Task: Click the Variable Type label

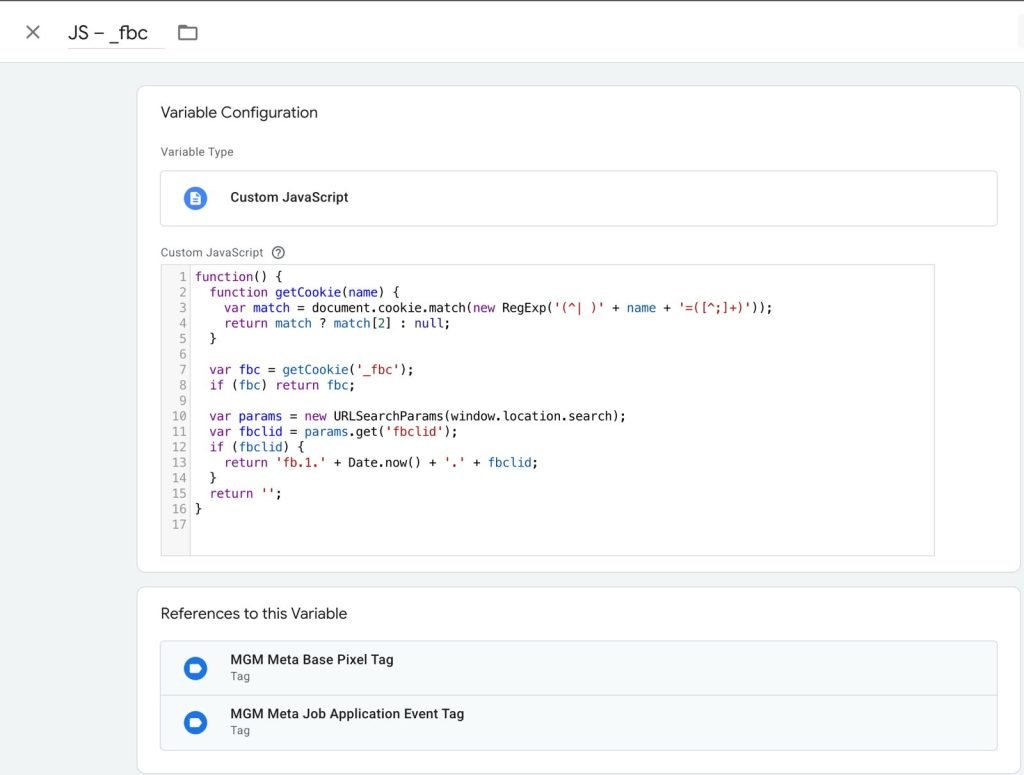Action: coord(197,151)
